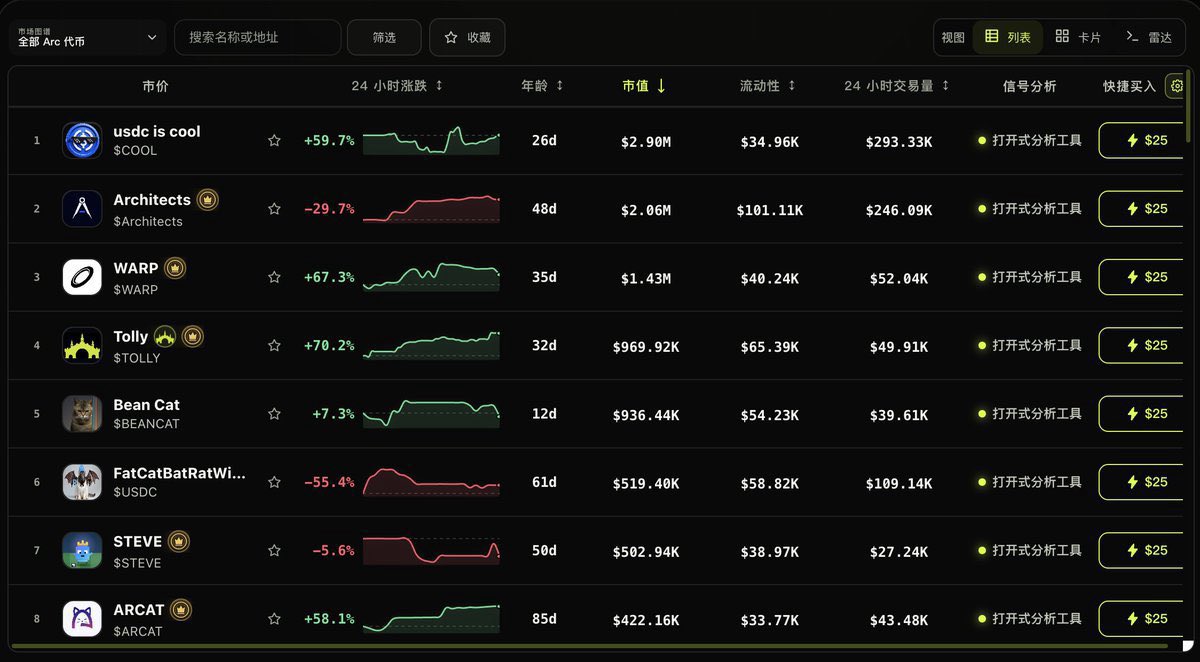
Task: Click the crown badge next to ARCAT
Action: pyautogui.click(x=181, y=609)
